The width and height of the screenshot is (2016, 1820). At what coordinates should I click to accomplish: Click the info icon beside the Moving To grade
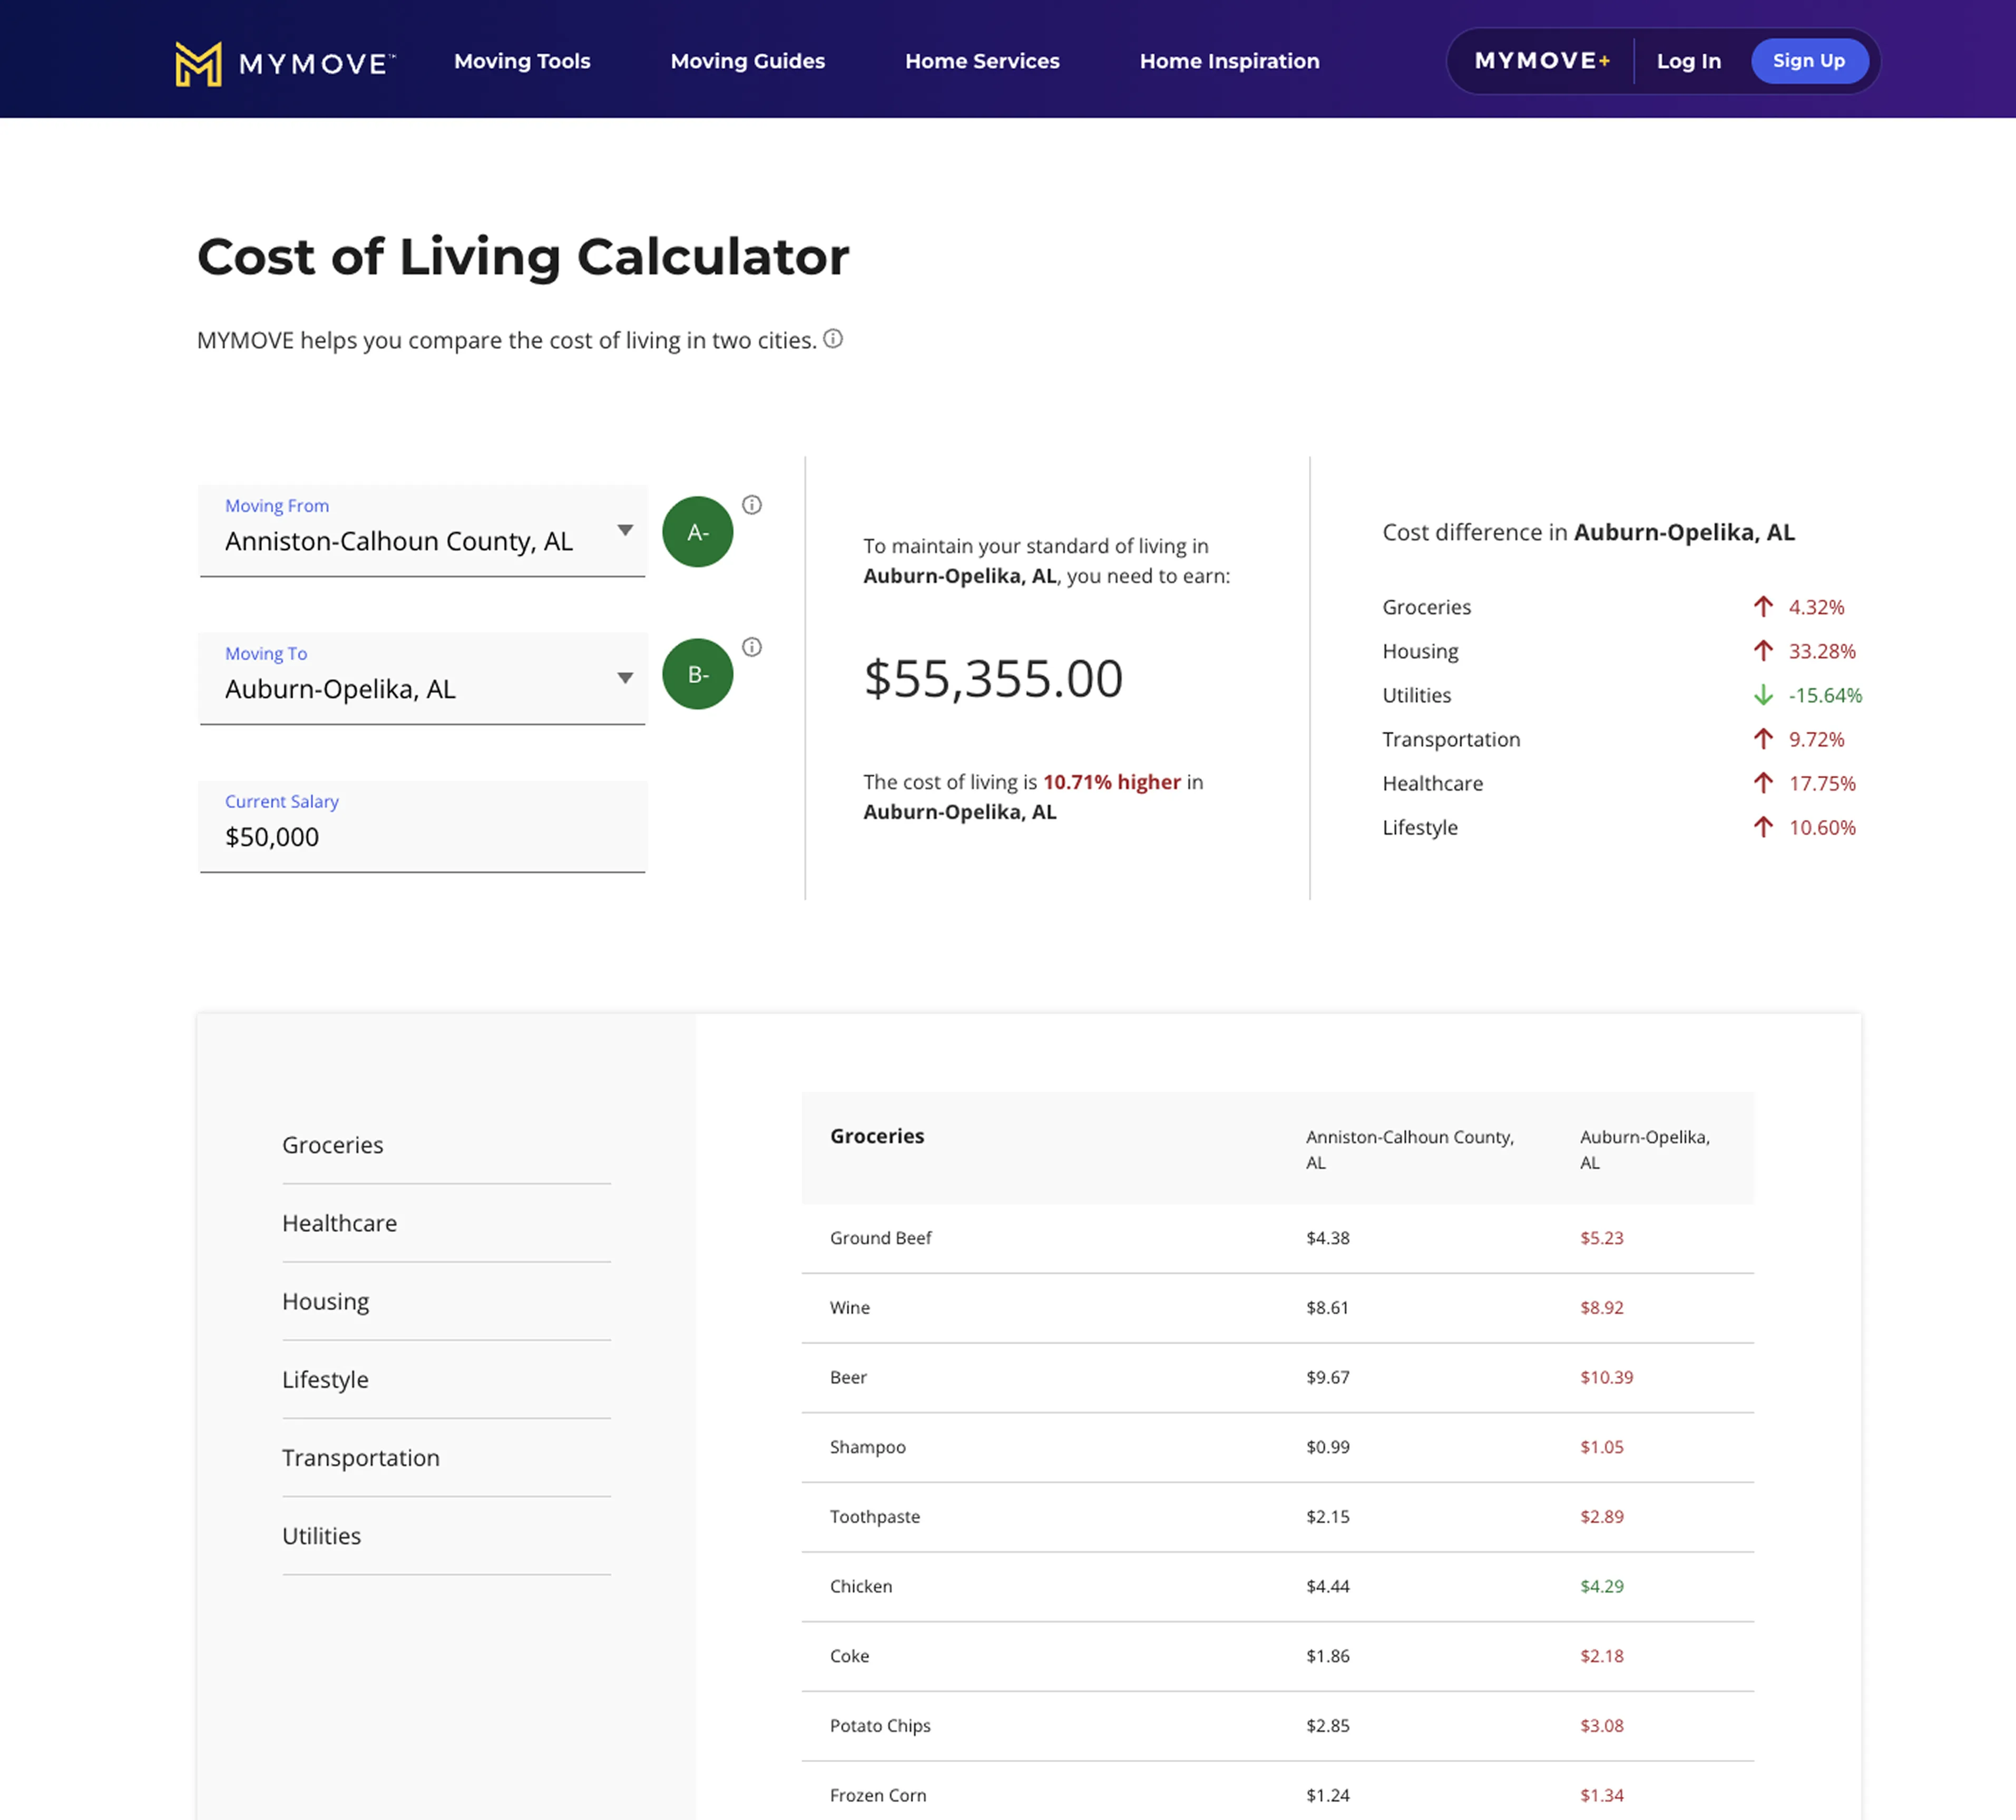point(753,647)
